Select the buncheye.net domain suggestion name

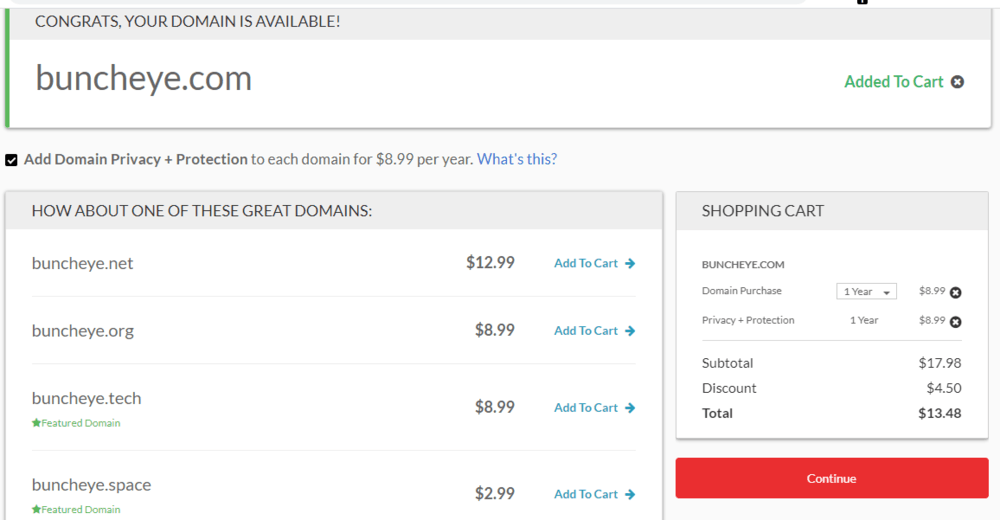pos(82,264)
